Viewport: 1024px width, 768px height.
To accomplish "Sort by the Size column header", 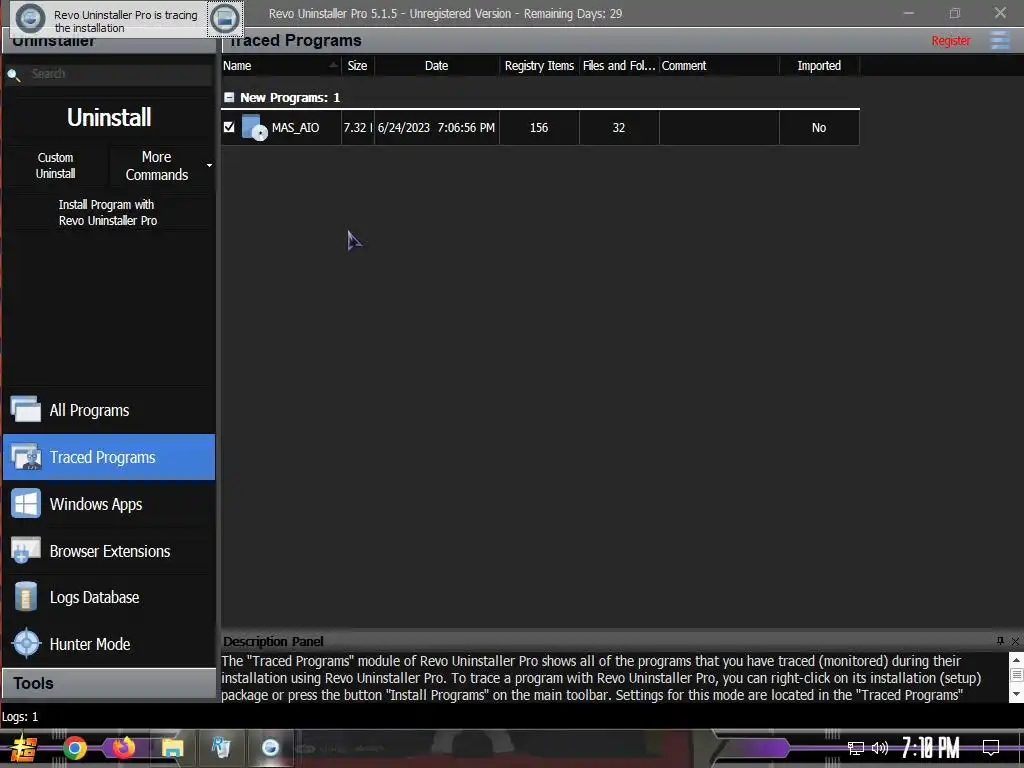I will tap(357, 65).
